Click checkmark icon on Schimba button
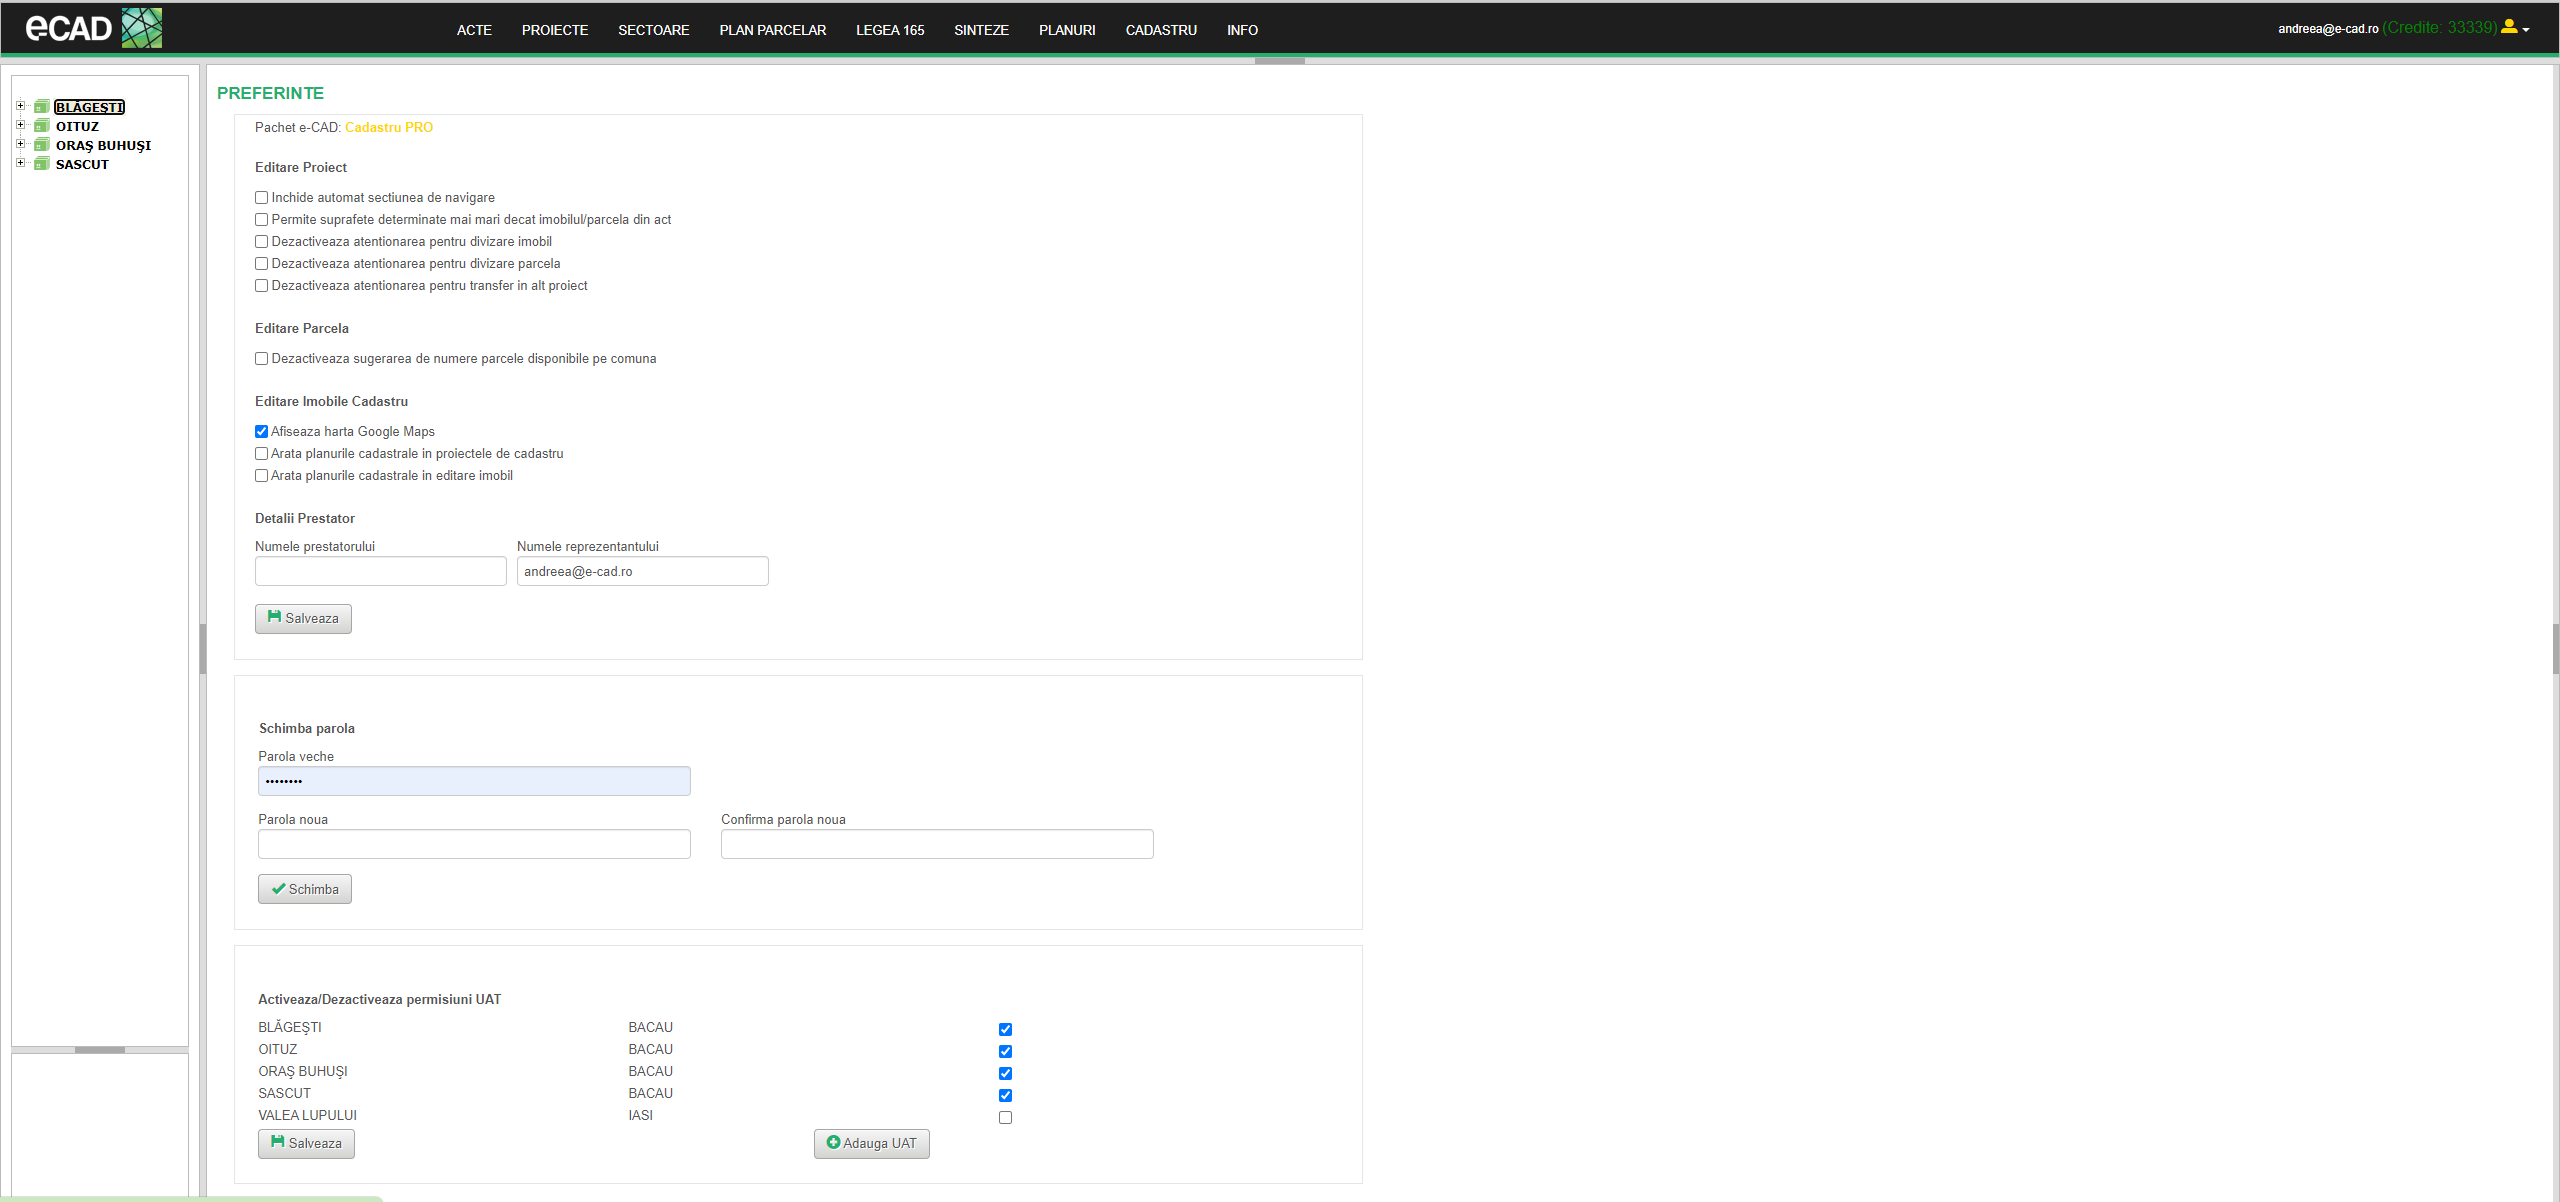The image size is (2560, 1202). click(x=278, y=888)
